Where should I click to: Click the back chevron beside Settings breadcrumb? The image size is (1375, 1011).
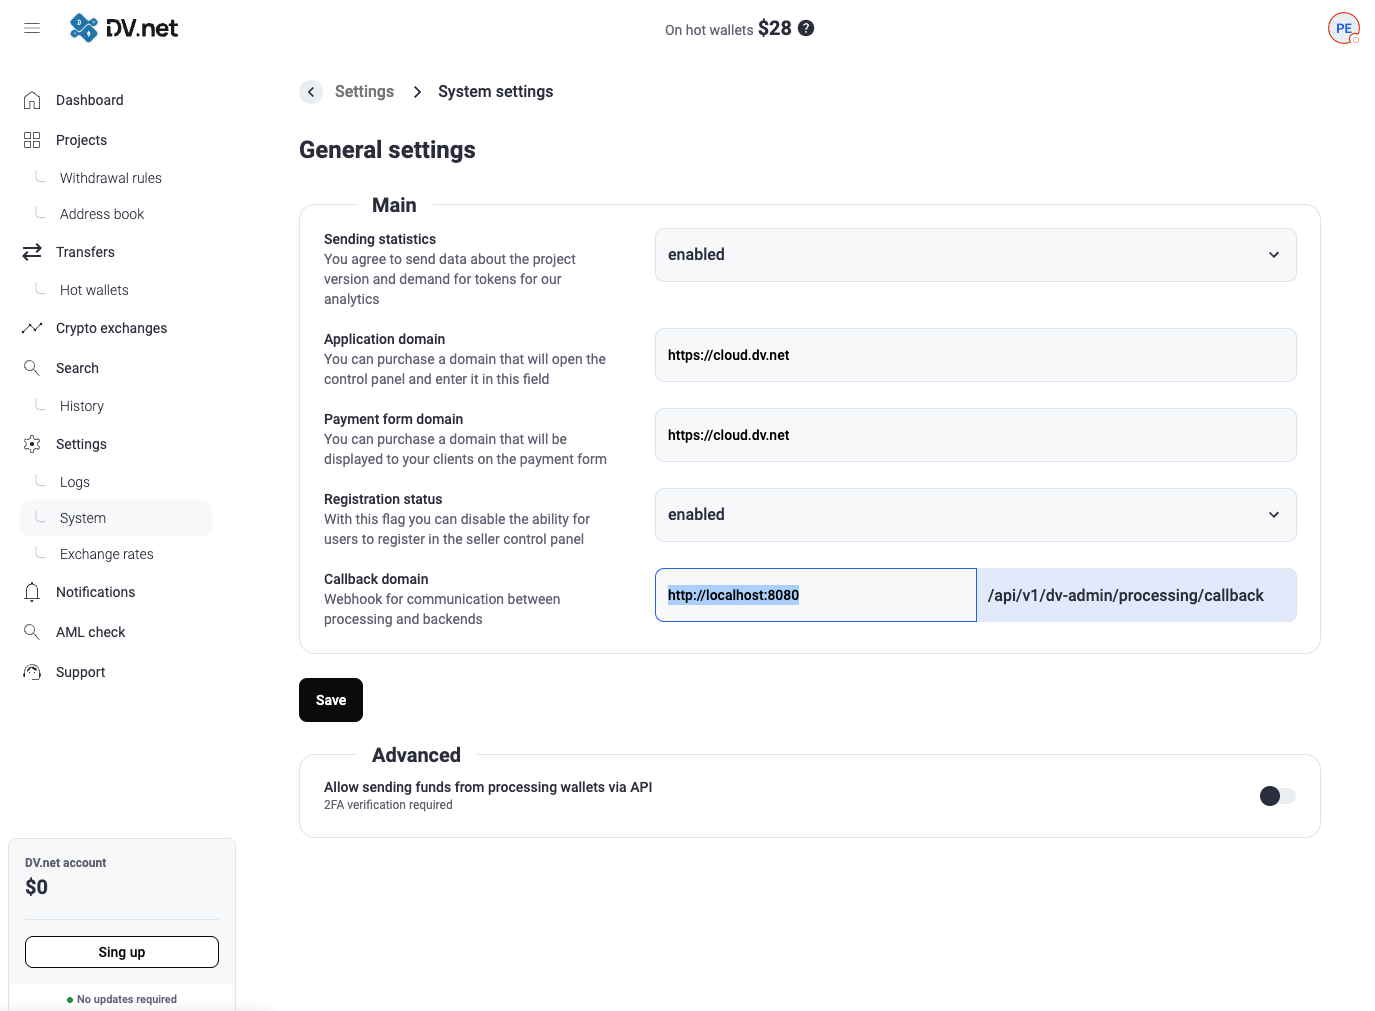(311, 92)
